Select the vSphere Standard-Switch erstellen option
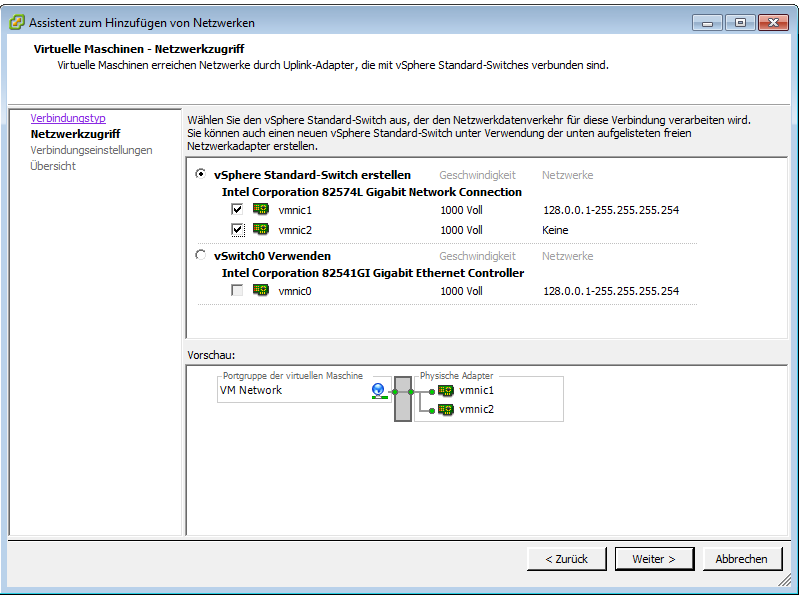 (x=198, y=172)
